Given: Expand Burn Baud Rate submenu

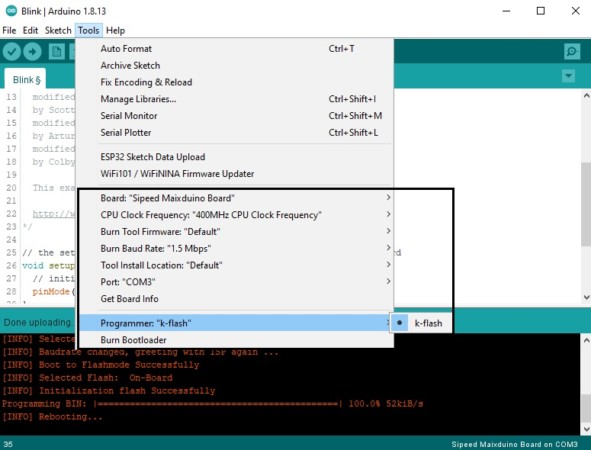Looking at the screenshot, I should click(x=388, y=248).
